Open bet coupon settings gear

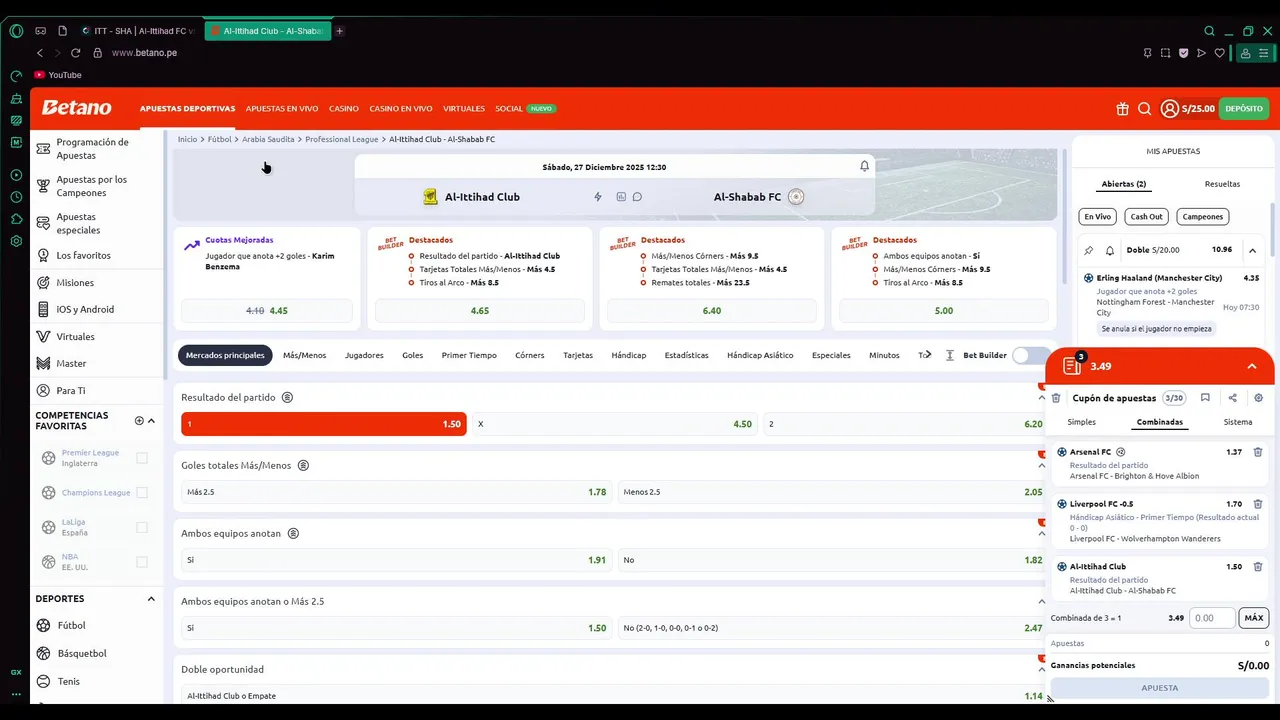(x=1258, y=398)
